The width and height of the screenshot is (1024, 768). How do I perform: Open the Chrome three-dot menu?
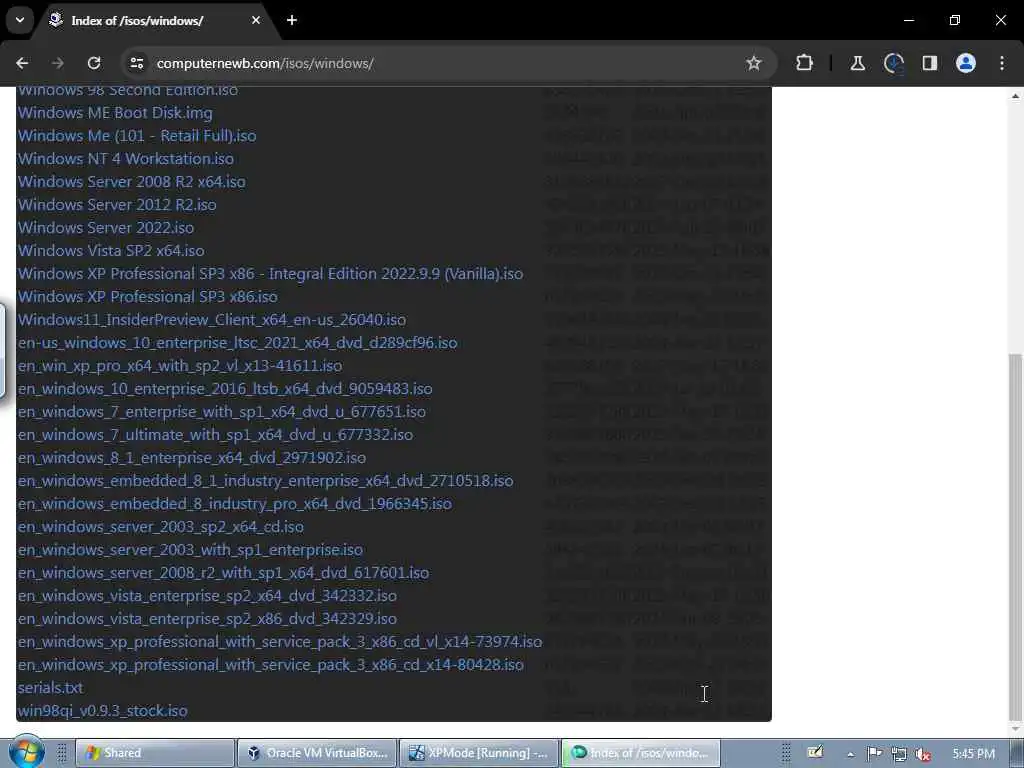point(1002,63)
